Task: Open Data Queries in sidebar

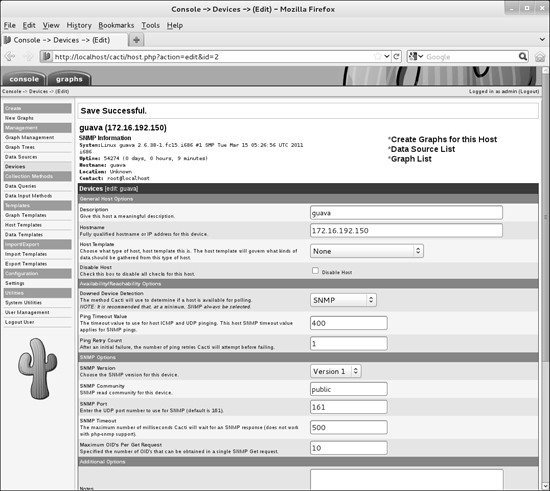Action: (21, 186)
